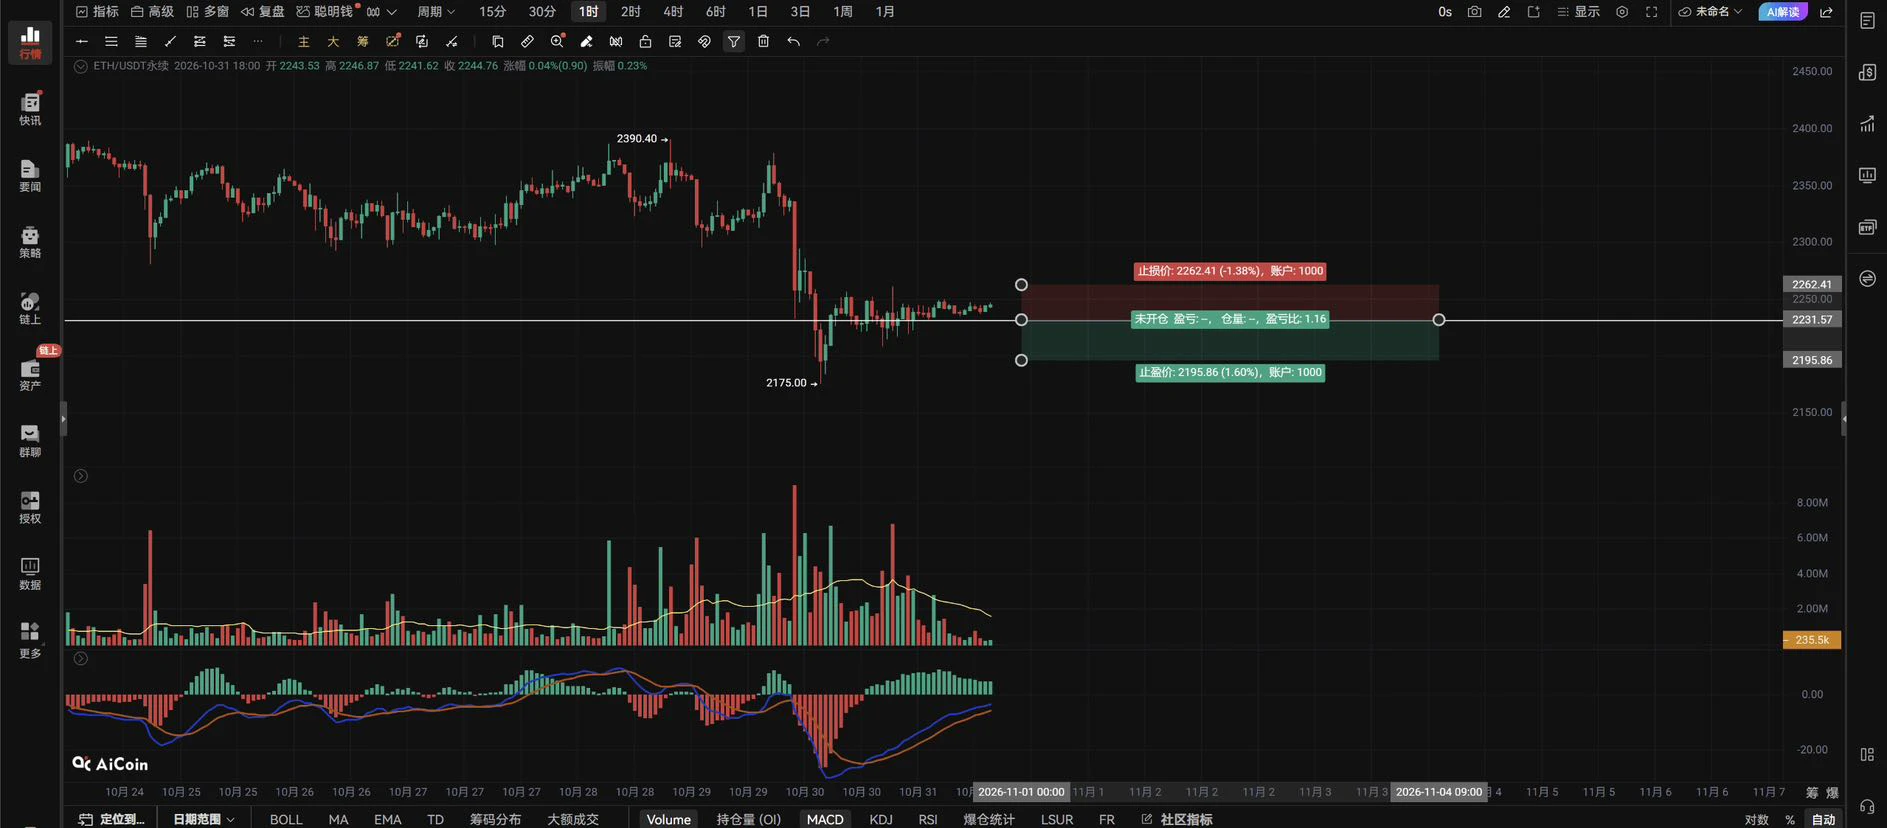1887x828 pixels.
Task: Click the 定位到 locate button
Action: 112,819
